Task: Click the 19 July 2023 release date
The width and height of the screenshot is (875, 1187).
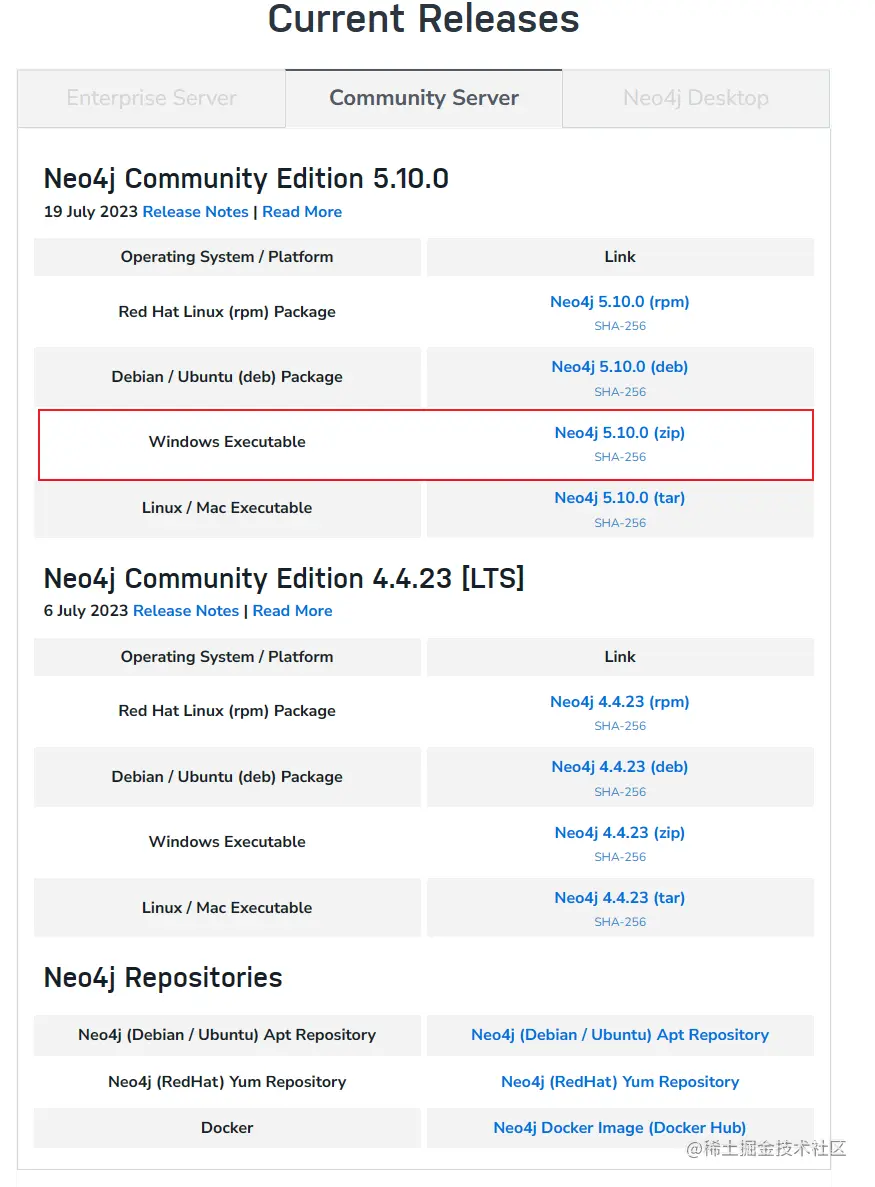Action: point(91,212)
